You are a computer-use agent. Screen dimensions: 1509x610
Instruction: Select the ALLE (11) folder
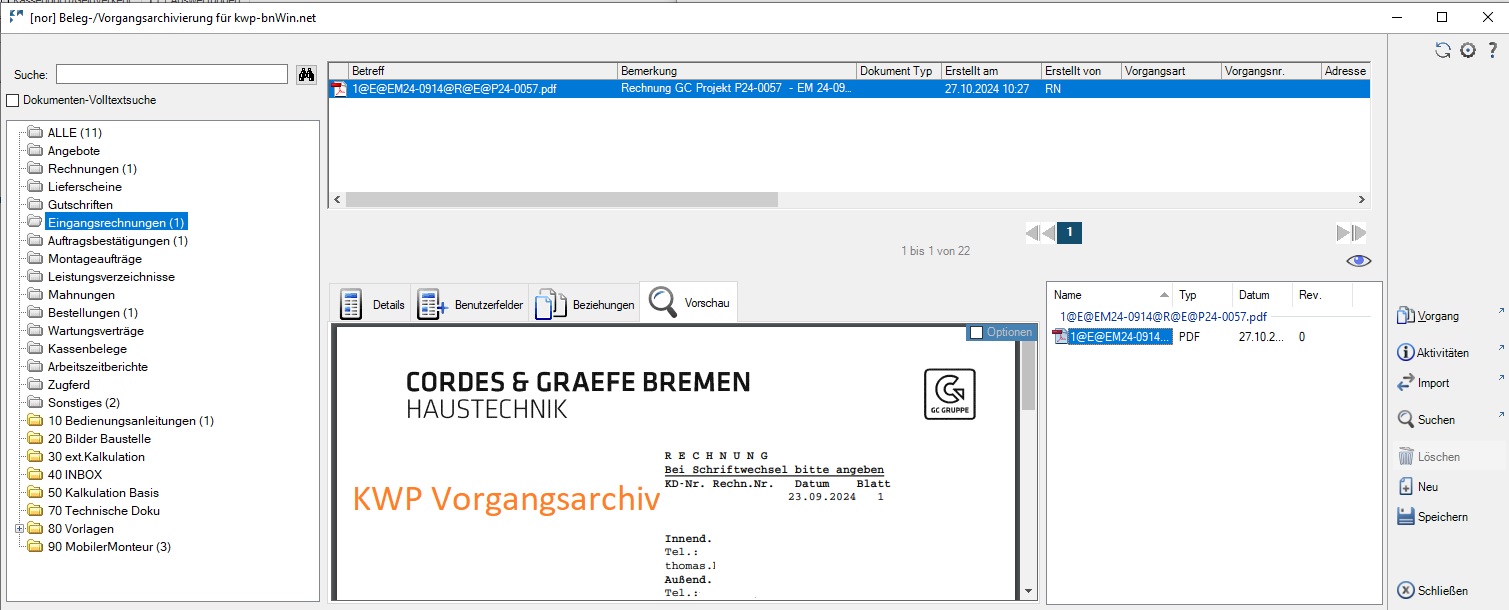click(75, 133)
